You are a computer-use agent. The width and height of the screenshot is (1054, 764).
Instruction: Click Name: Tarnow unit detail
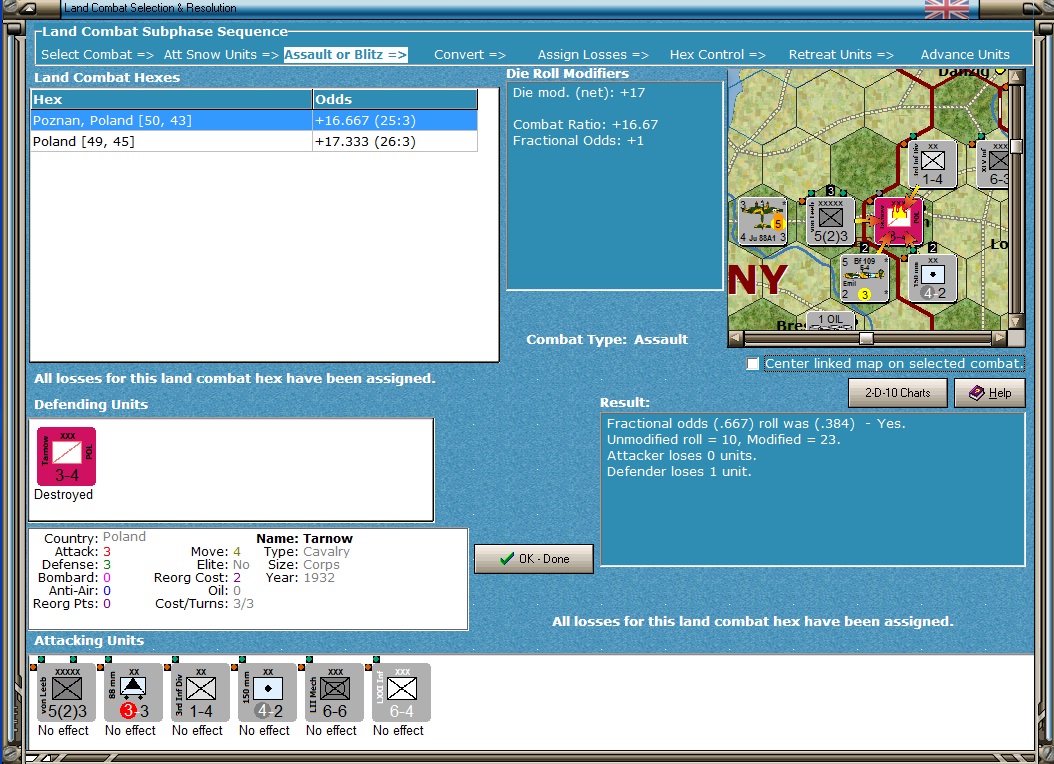305,538
